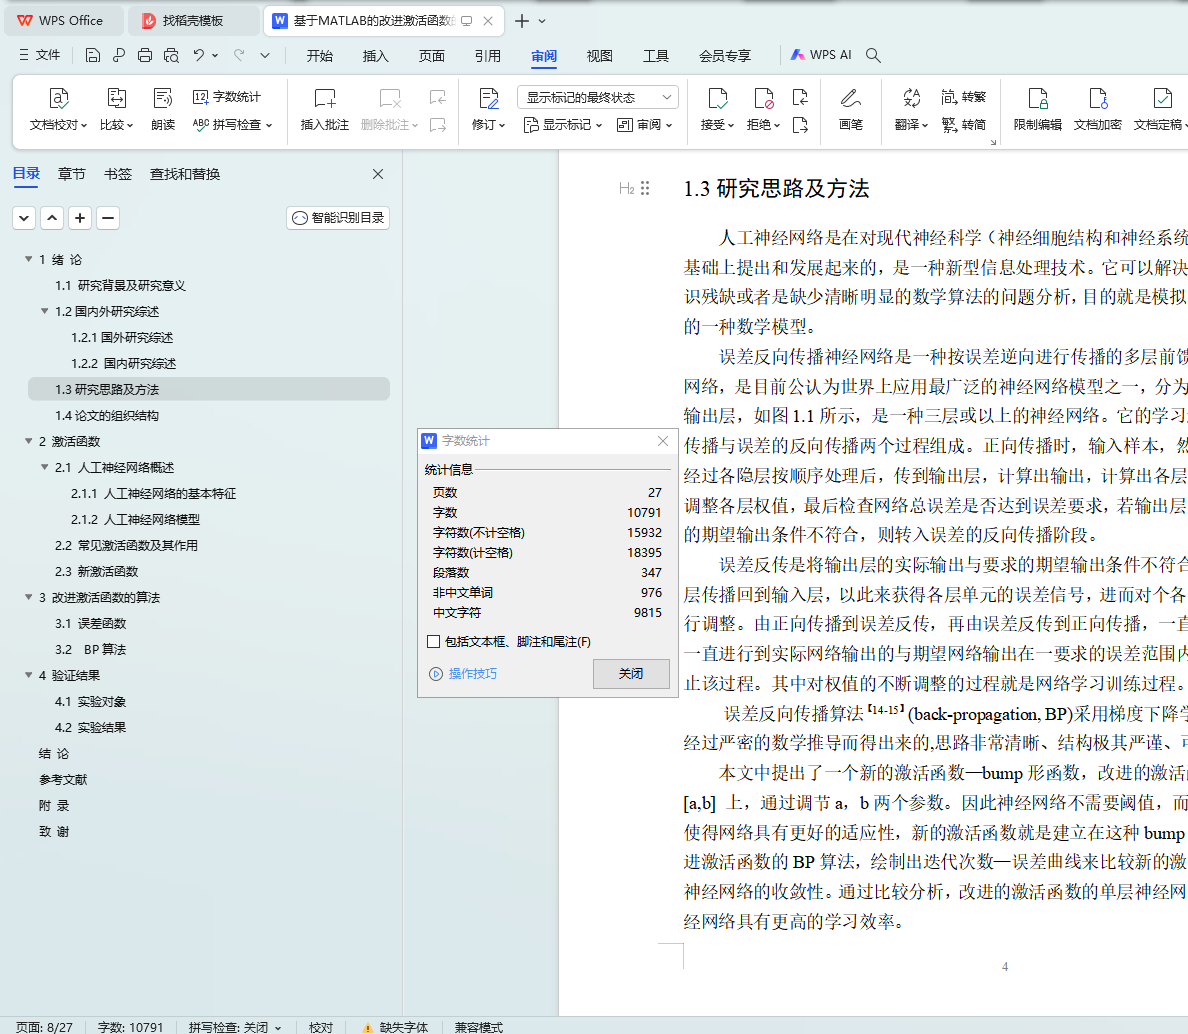Viewport: 1188px width, 1034px height.
Task: Tick 包括文本框、脚注和尾注 checkbox
Action: click(x=433, y=642)
